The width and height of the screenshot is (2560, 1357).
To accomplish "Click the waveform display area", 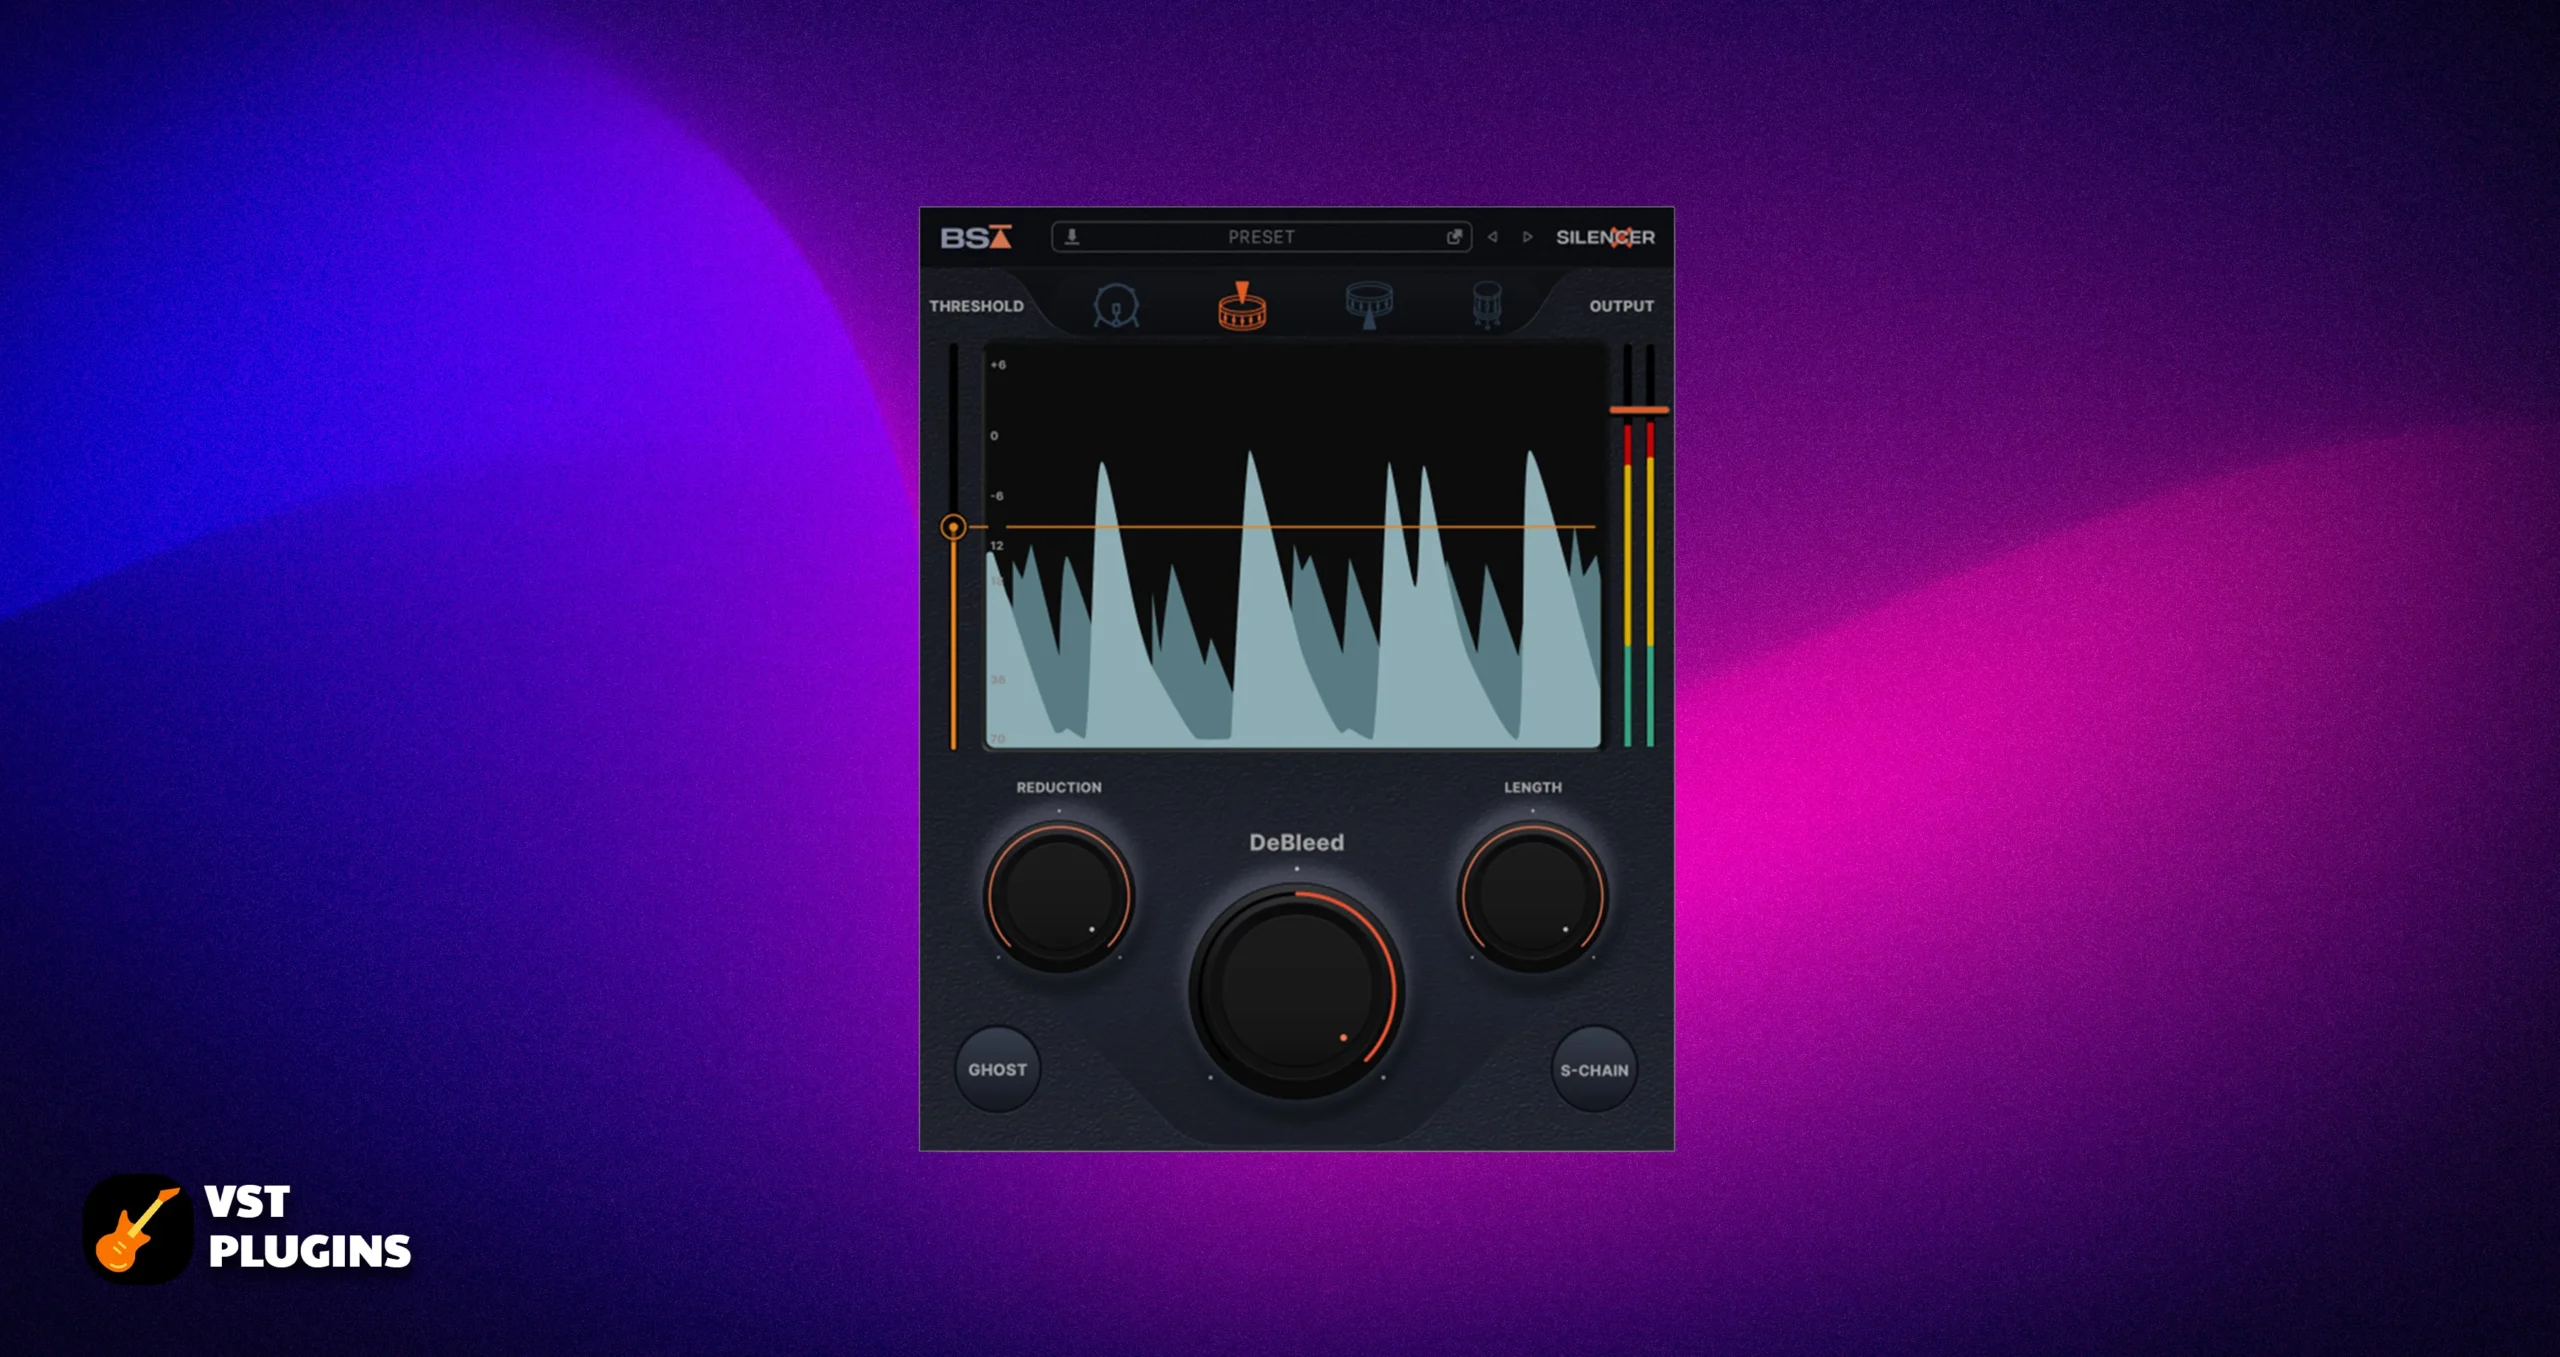I will (x=1293, y=546).
